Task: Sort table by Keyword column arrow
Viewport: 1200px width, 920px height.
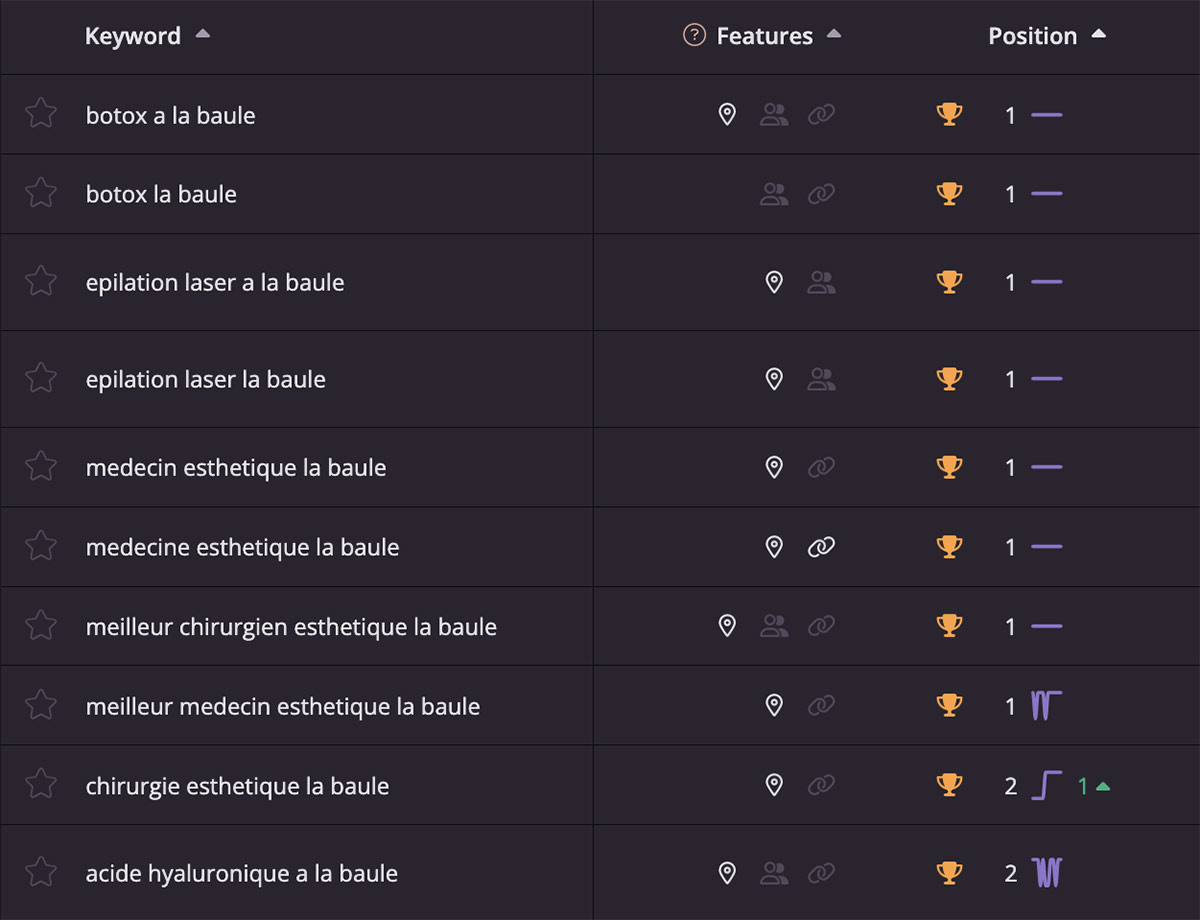Action: [203, 34]
